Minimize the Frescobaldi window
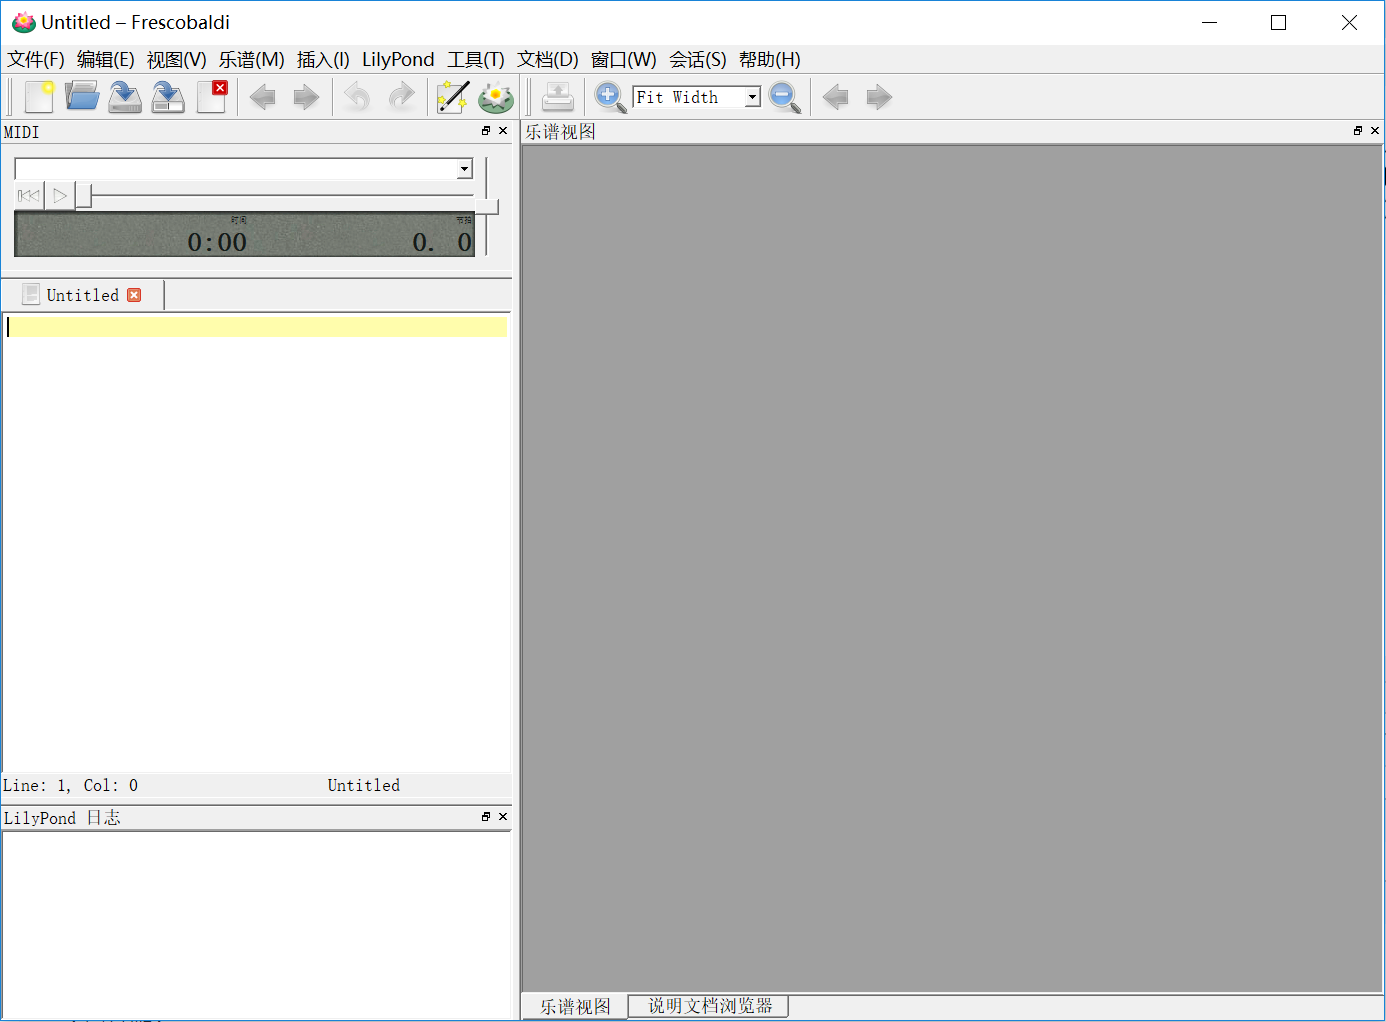The height and width of the screenshot is (1022, 1386). tap(1210, 22)
